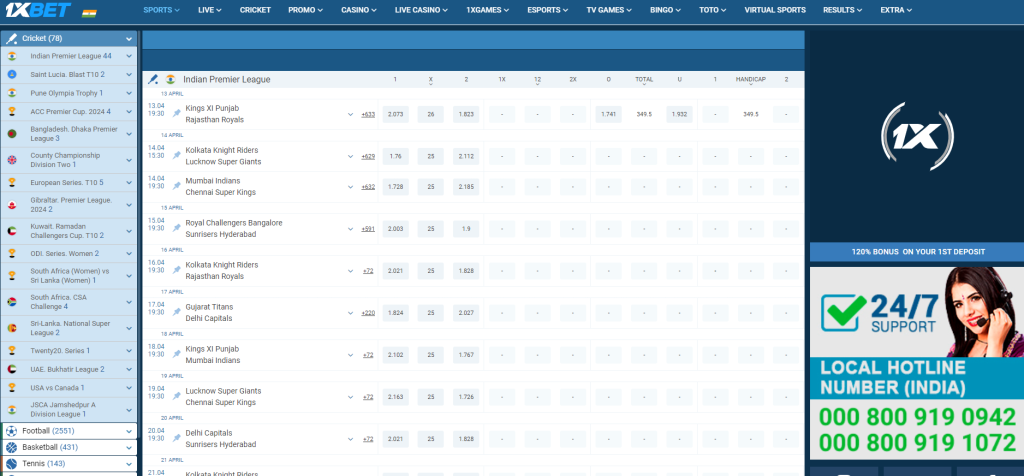This screenshot has width=1024, height=476.
Task: Open the HANDICAP column dropdown in table header
Action: [750, 82]
